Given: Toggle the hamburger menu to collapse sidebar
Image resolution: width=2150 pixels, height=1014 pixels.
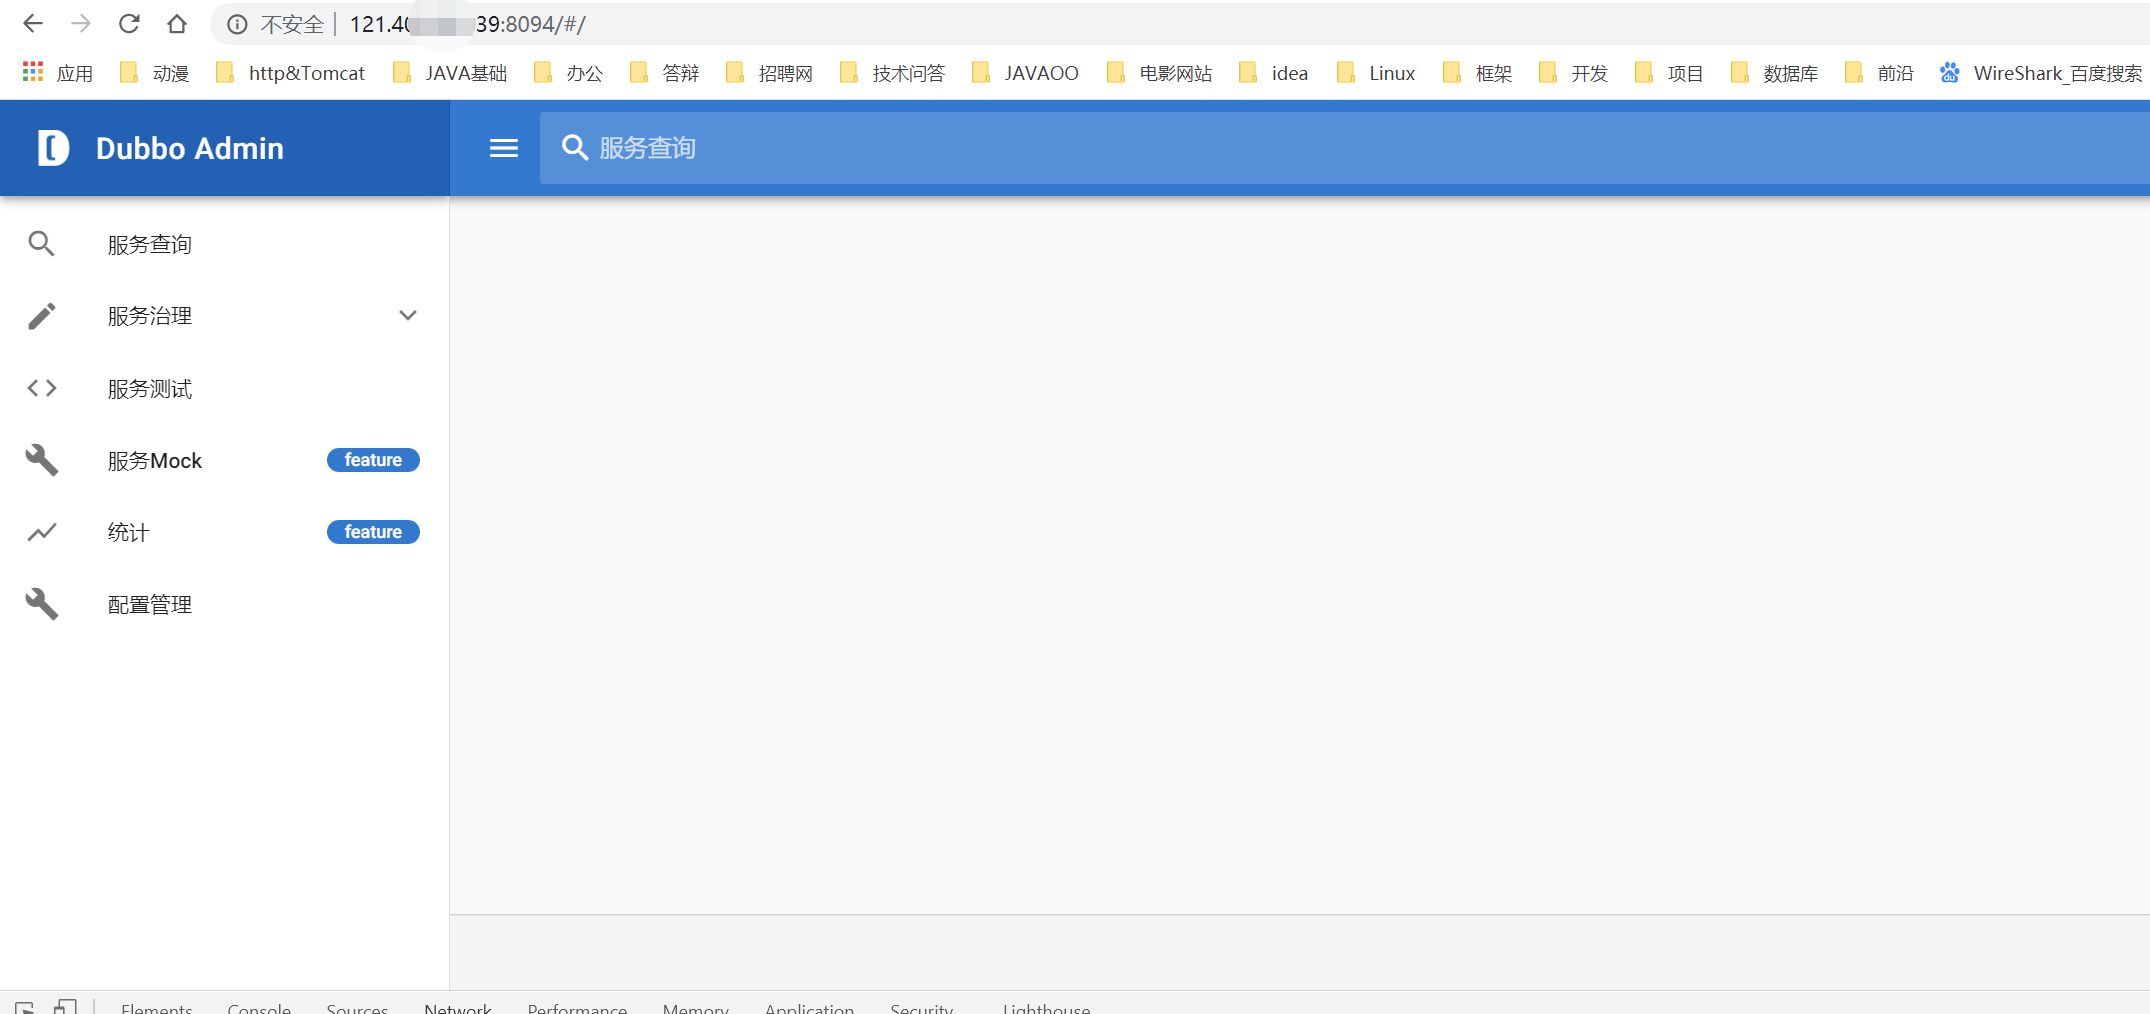Looking at the screenshot, I should (503, 148).
